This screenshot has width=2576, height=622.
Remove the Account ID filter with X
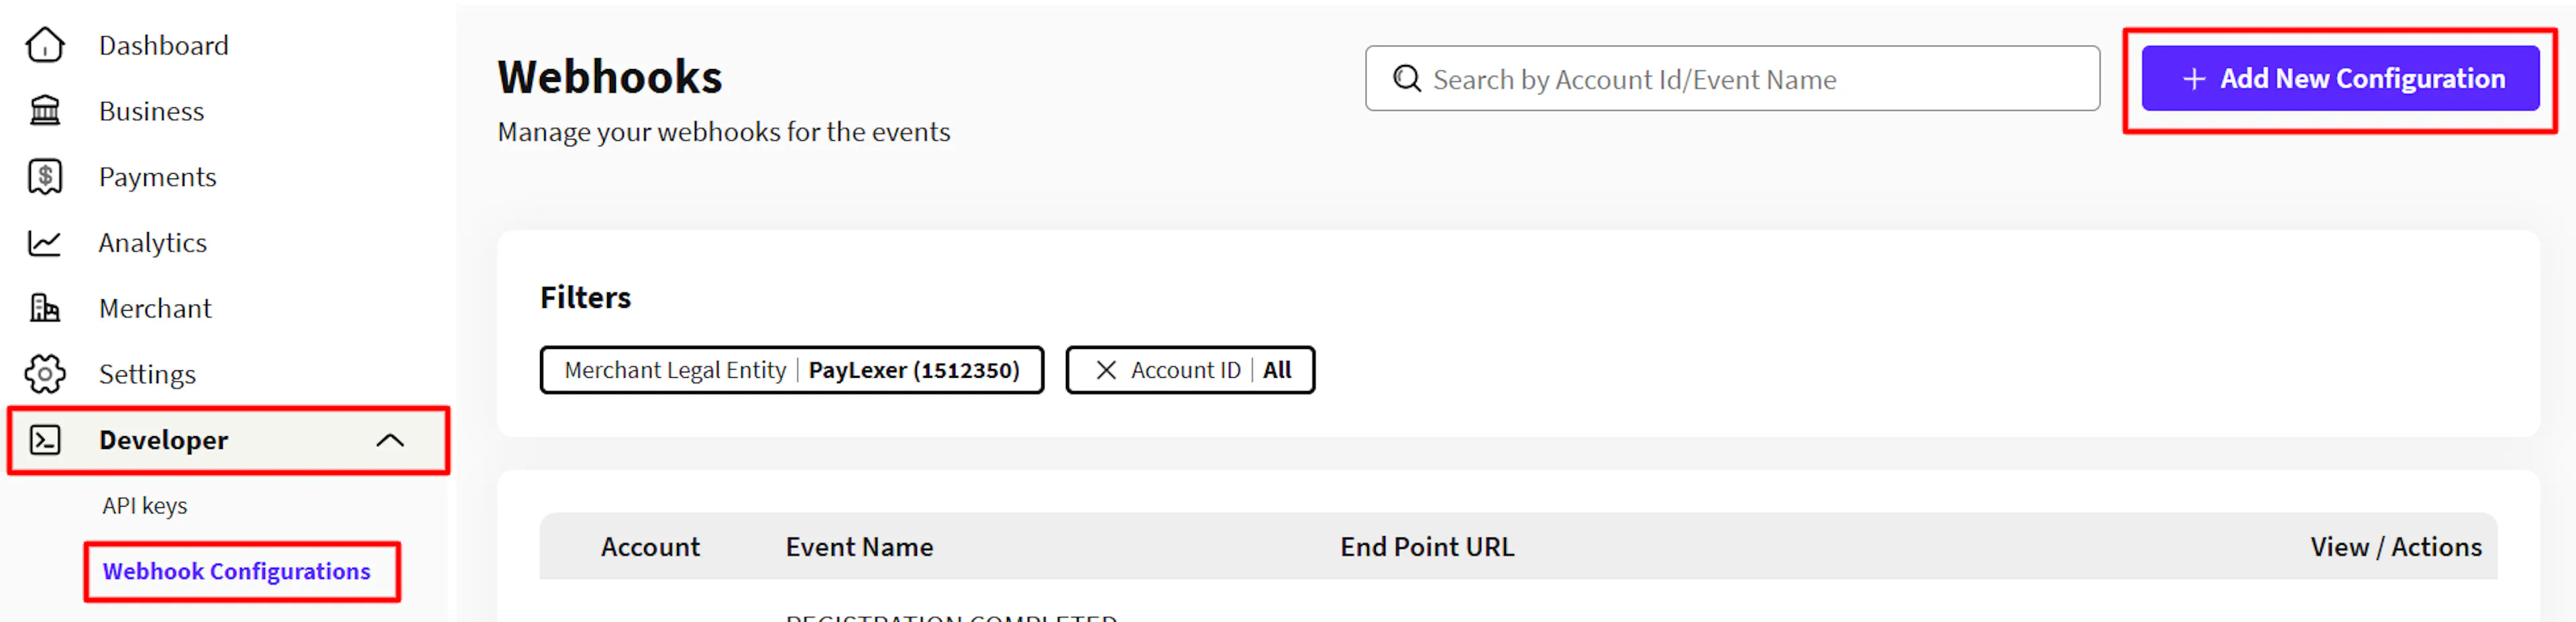[1106, 371]
